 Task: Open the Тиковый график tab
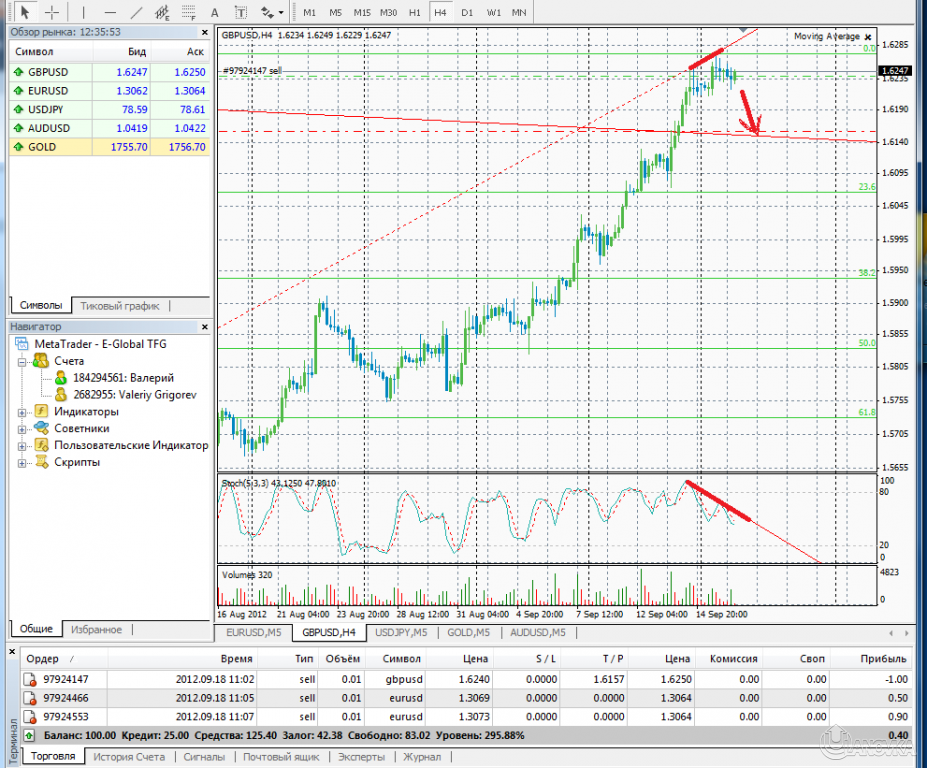coord(119,305)
